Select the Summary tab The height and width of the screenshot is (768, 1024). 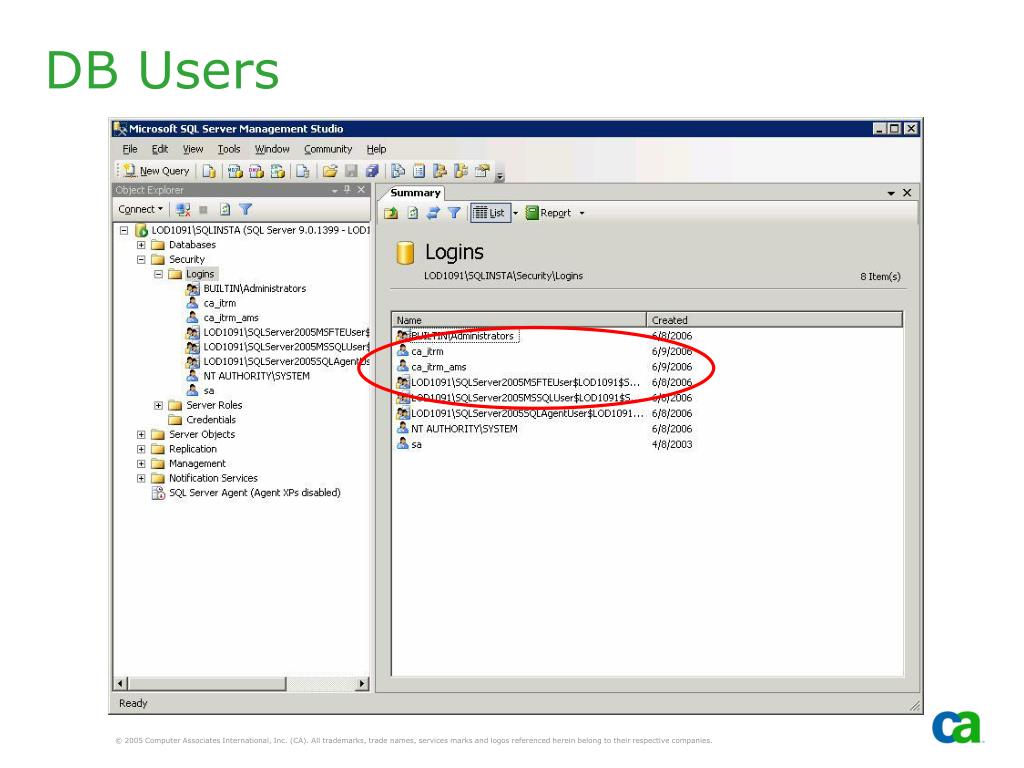pyautogui.click(x=415, y=193)
